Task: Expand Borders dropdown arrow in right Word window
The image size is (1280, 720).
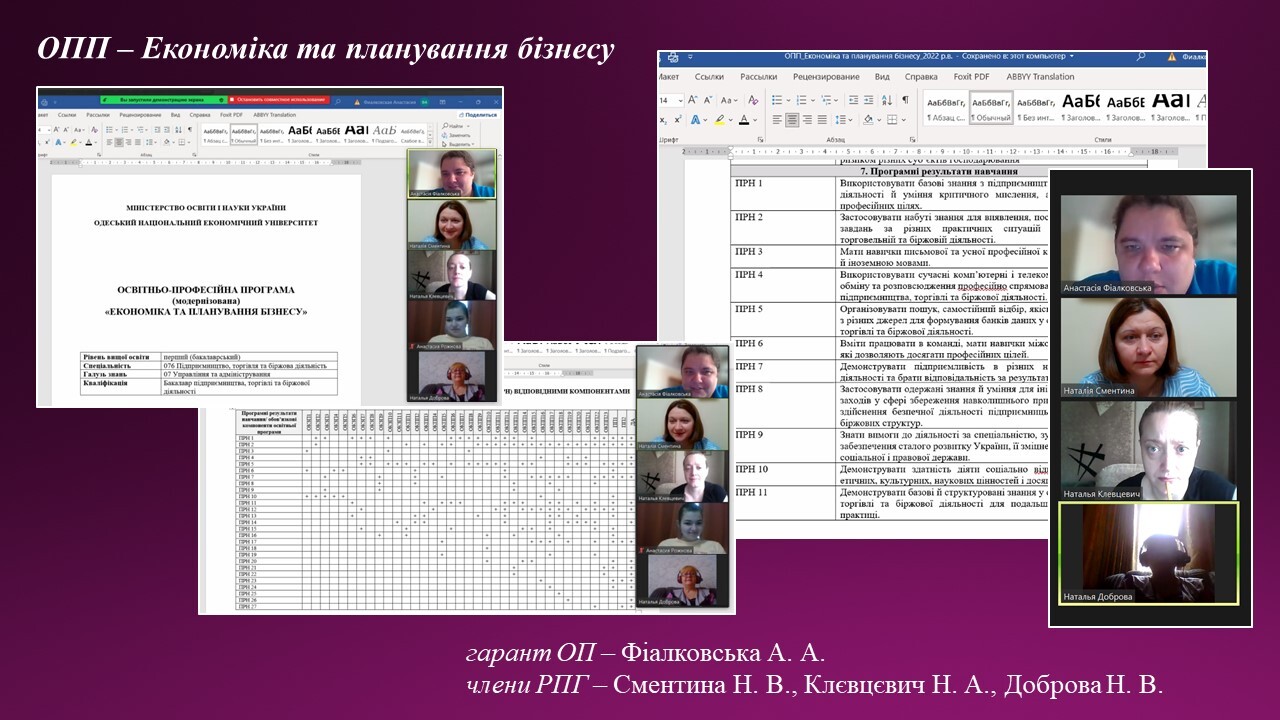Action: click(x=906, y=120)
